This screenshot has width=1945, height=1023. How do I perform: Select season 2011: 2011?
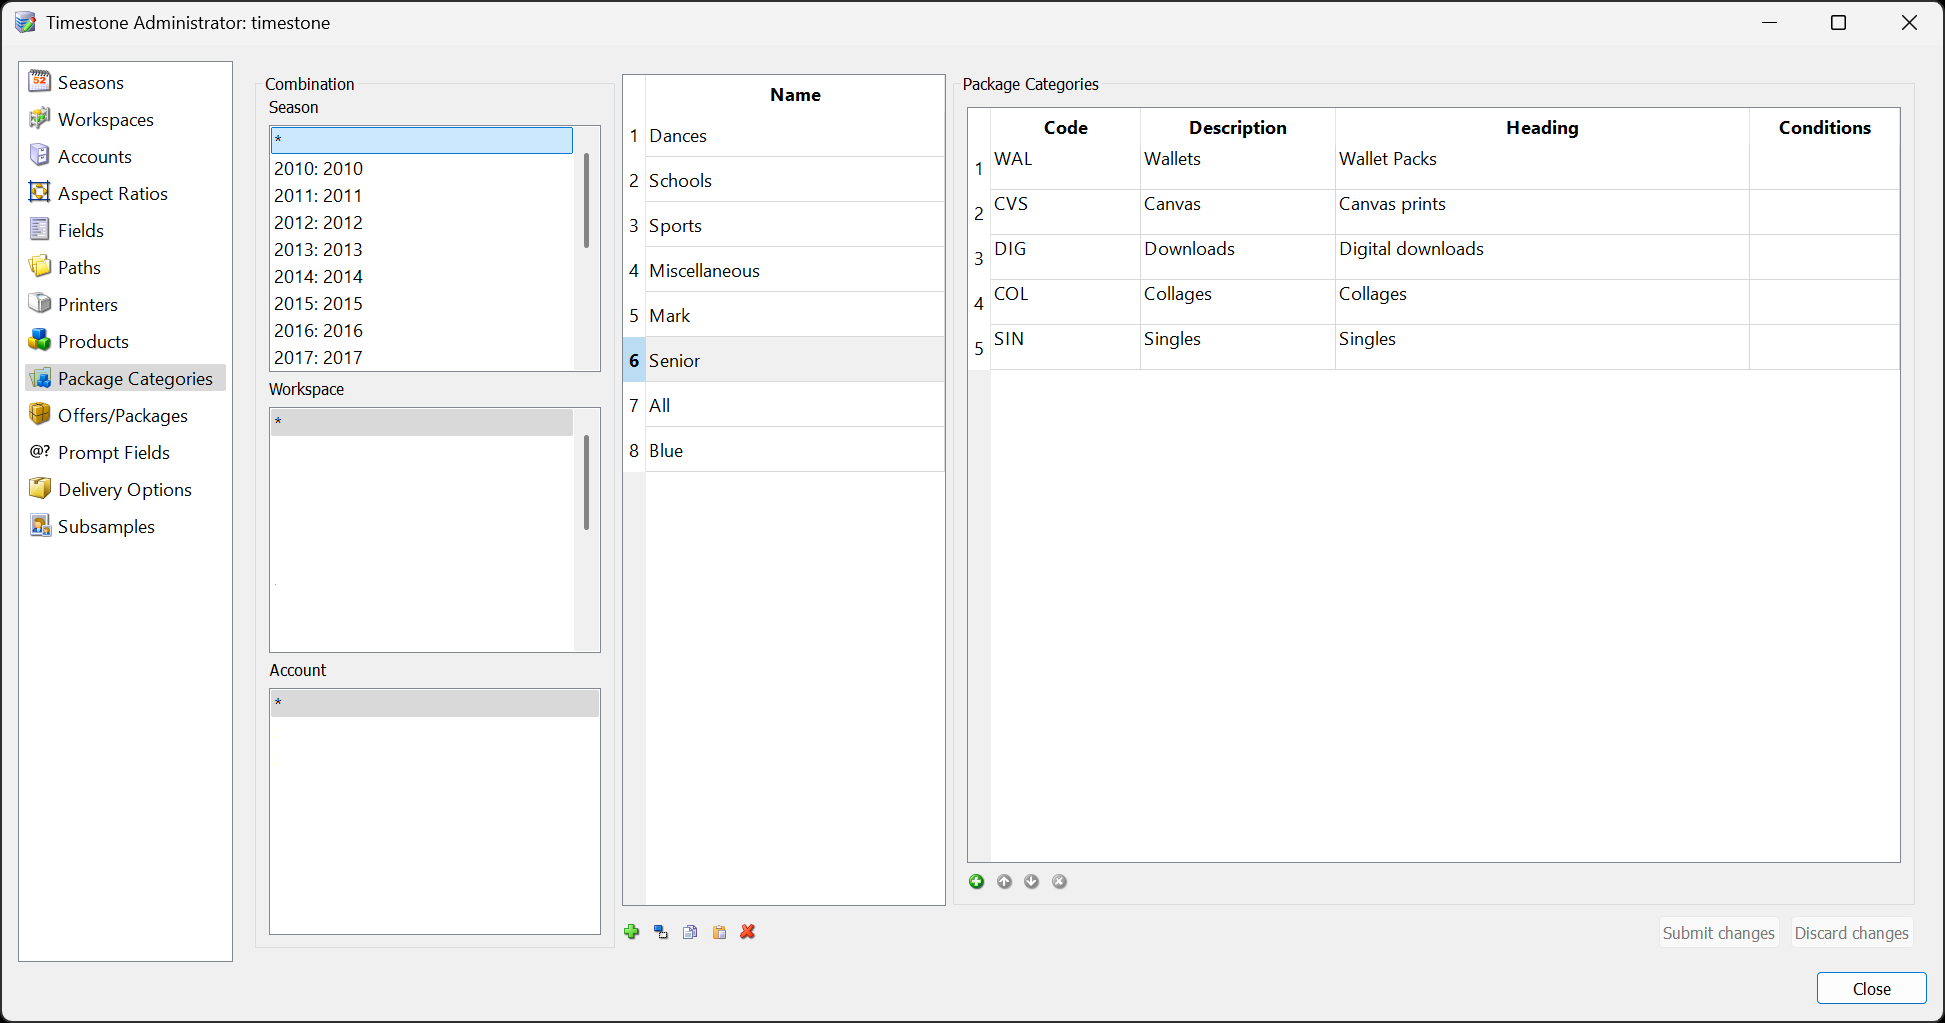click(x=422, y=195)
